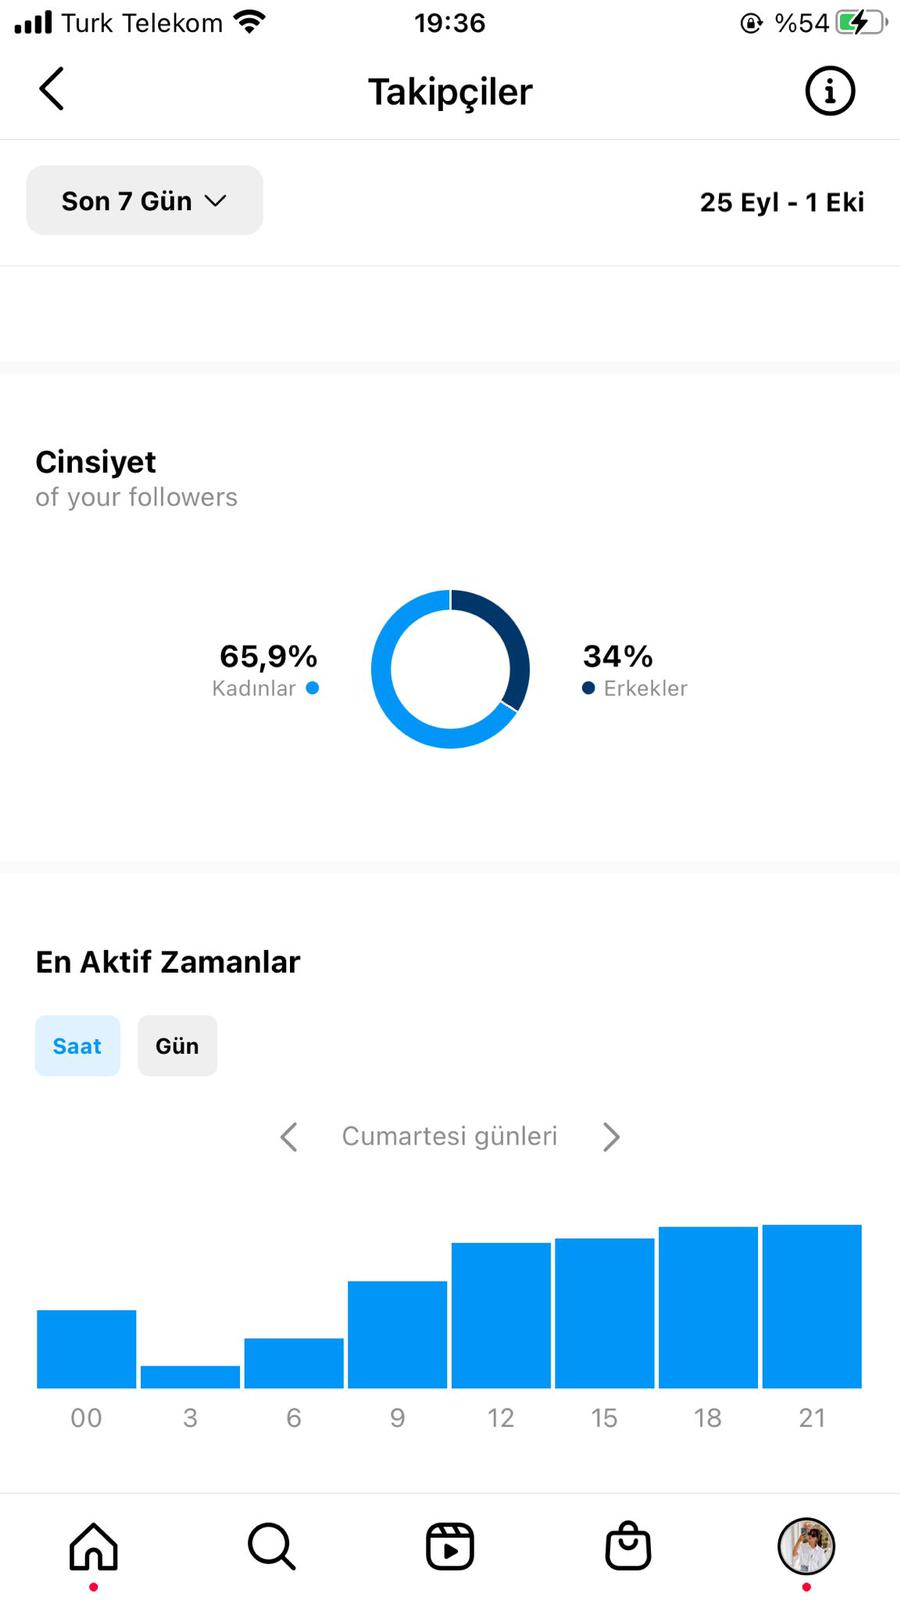Select the bar for hour 3
900x1600 pixels.
[190, 1377]
